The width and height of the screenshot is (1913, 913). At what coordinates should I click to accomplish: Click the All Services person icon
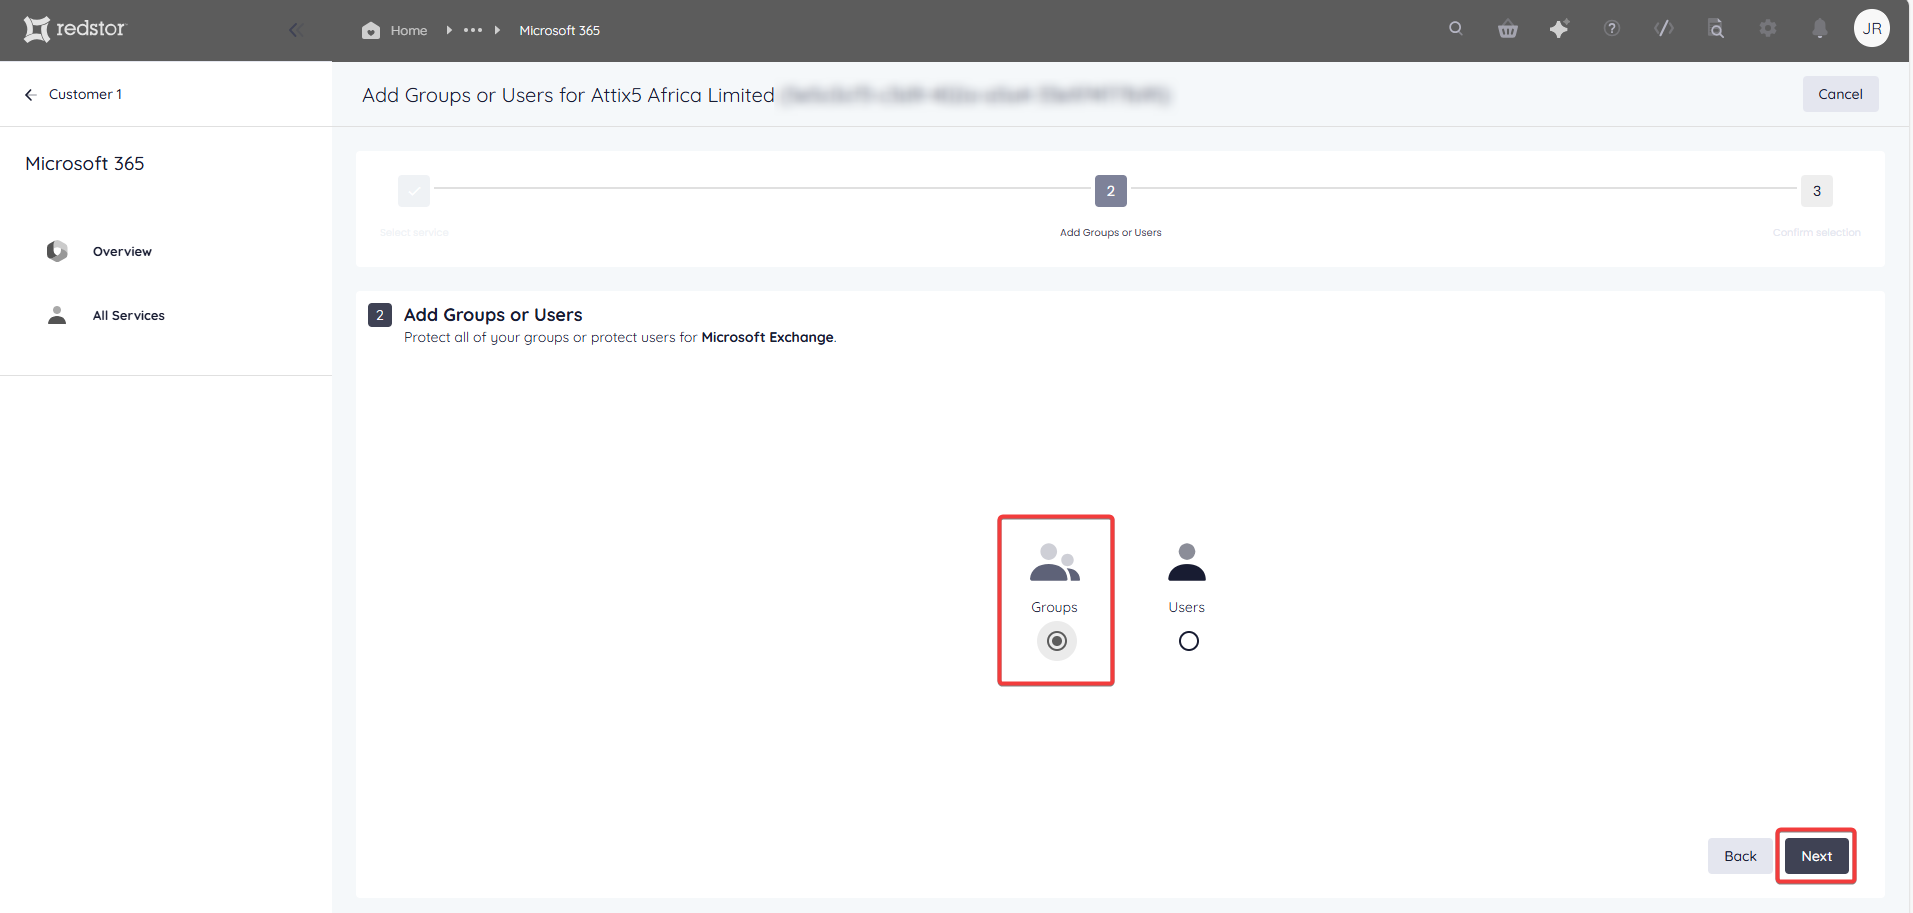click(x=57, y=315)
